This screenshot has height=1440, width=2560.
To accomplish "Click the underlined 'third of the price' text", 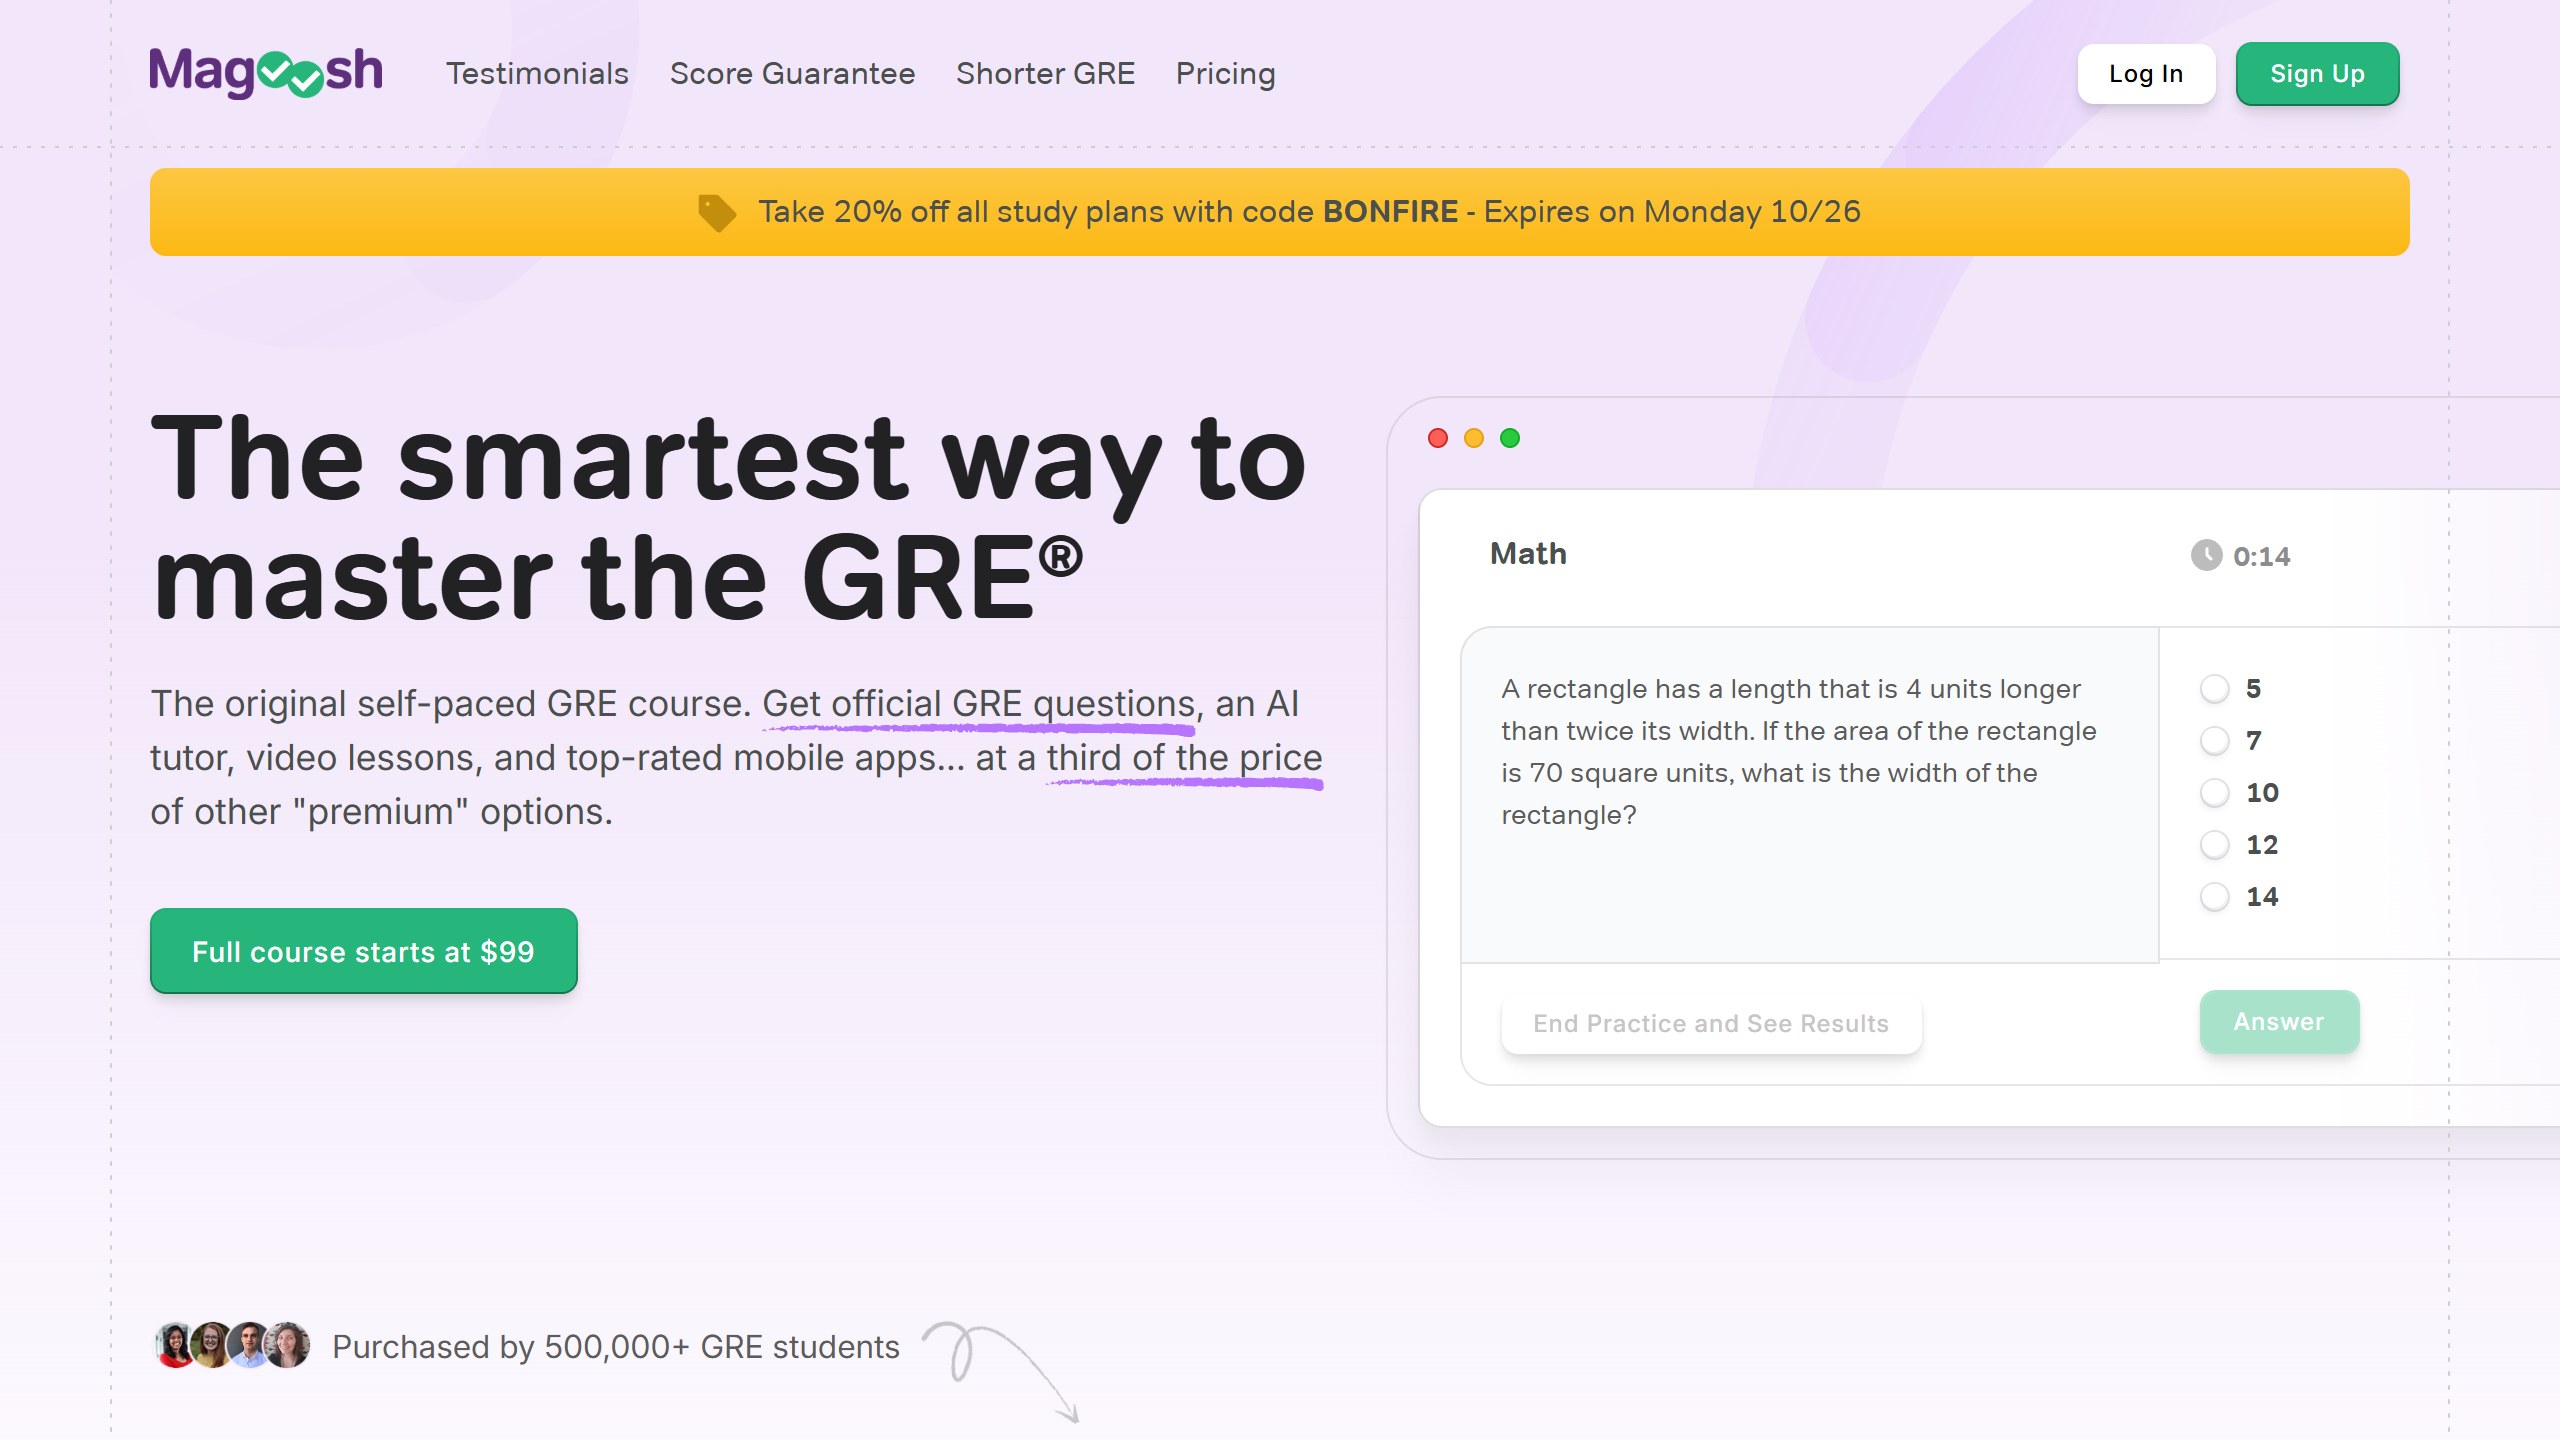I will pos(1184,759).
